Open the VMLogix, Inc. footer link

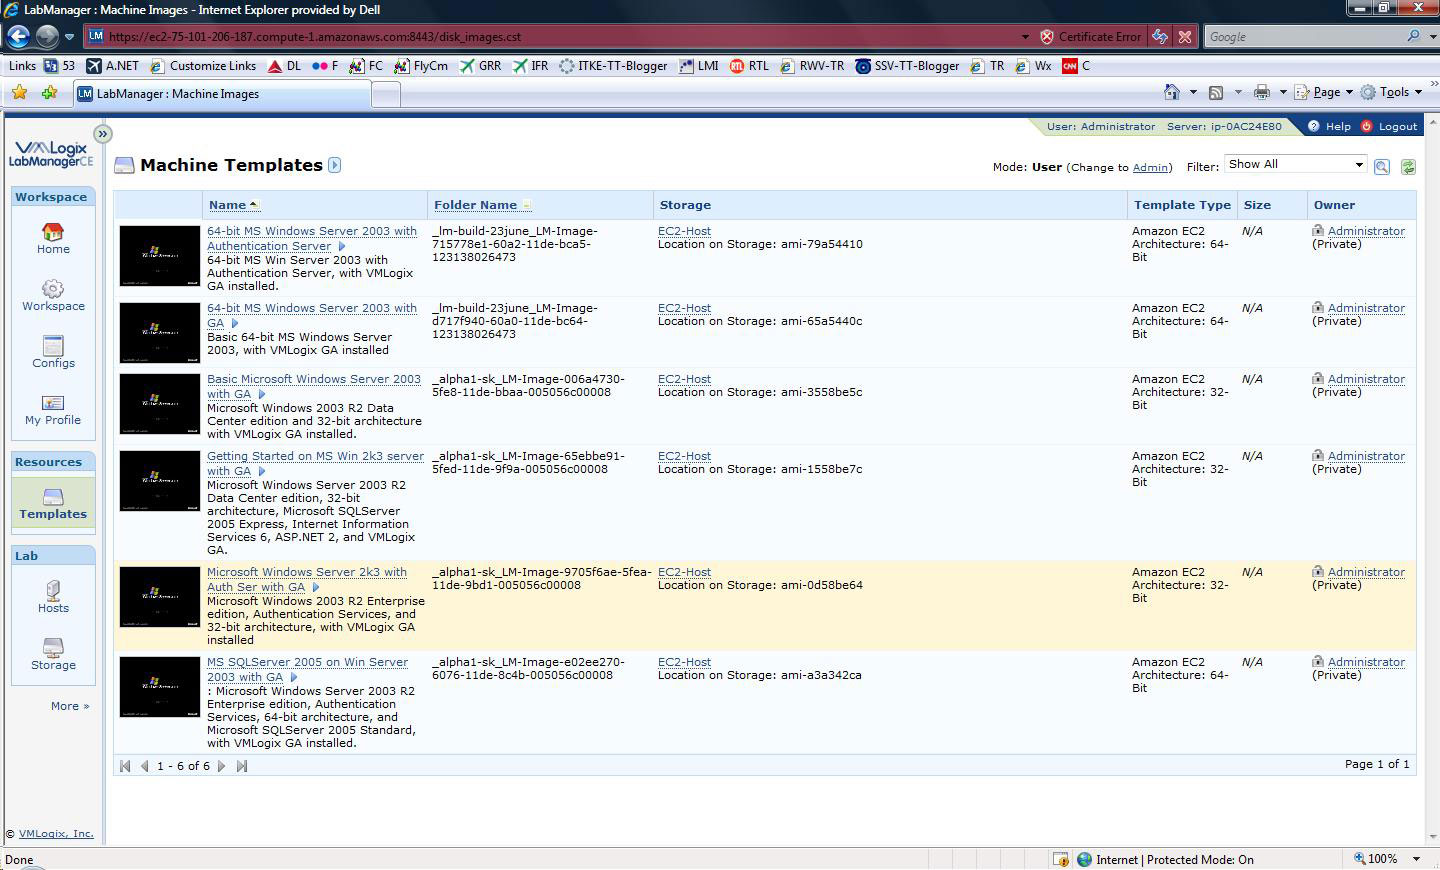[56, 833]
